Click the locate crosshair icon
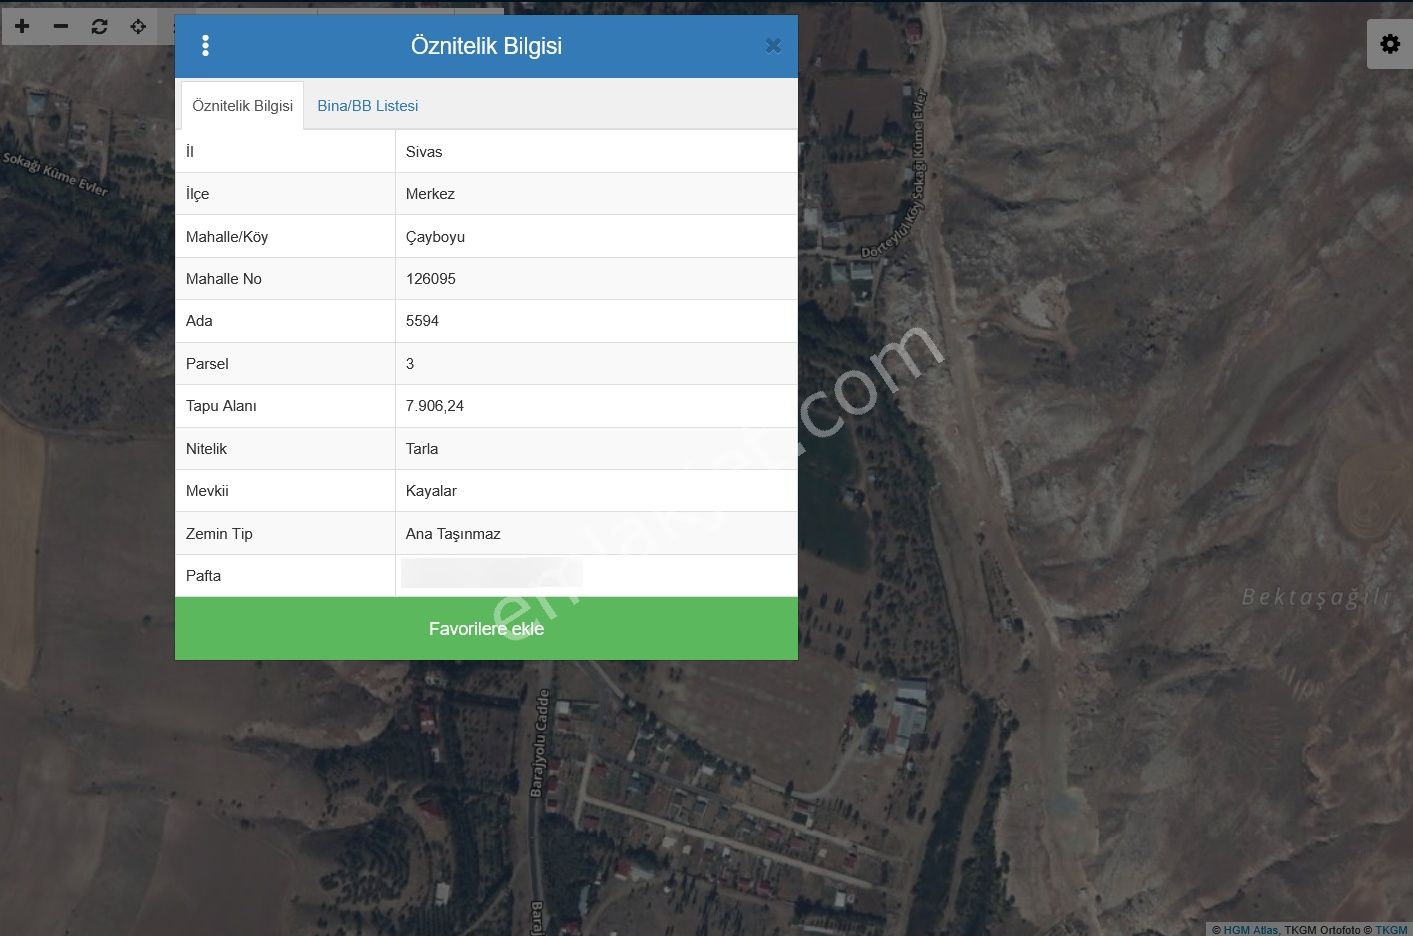1413x936 pixels. click(x=138, y=26)
